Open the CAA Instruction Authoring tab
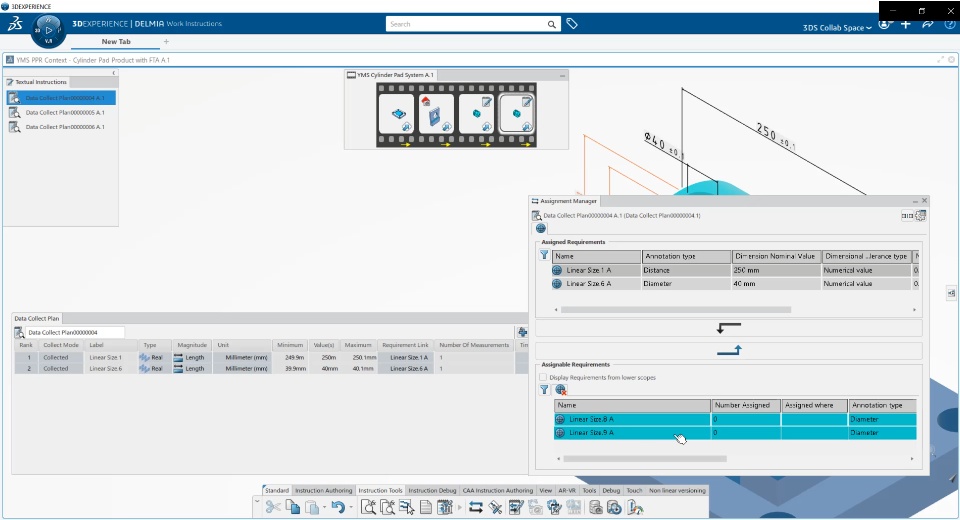Viewport: 960px width, 520px height. (498, 491)
